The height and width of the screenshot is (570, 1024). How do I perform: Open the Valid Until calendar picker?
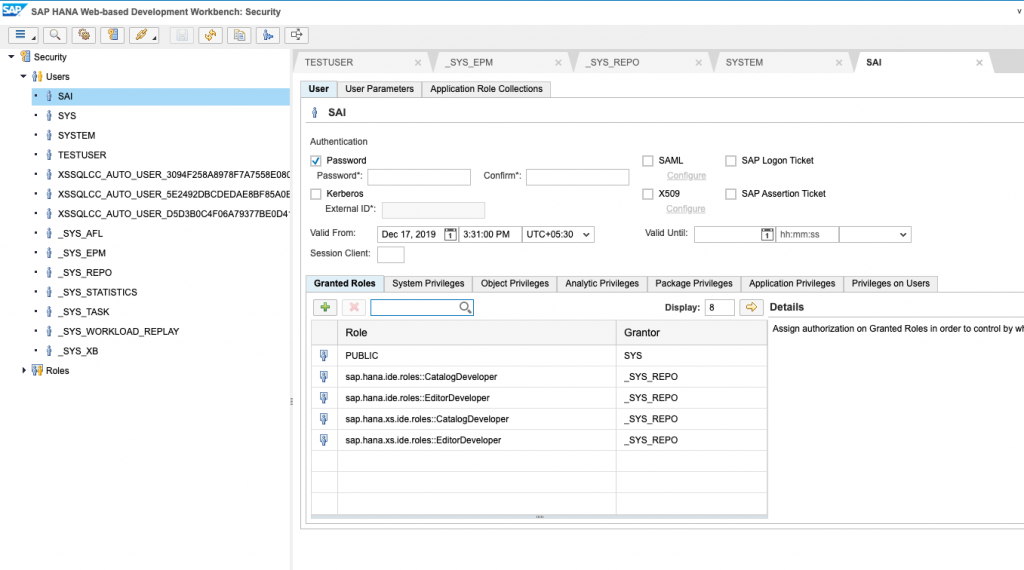click(x=767, y=234)
